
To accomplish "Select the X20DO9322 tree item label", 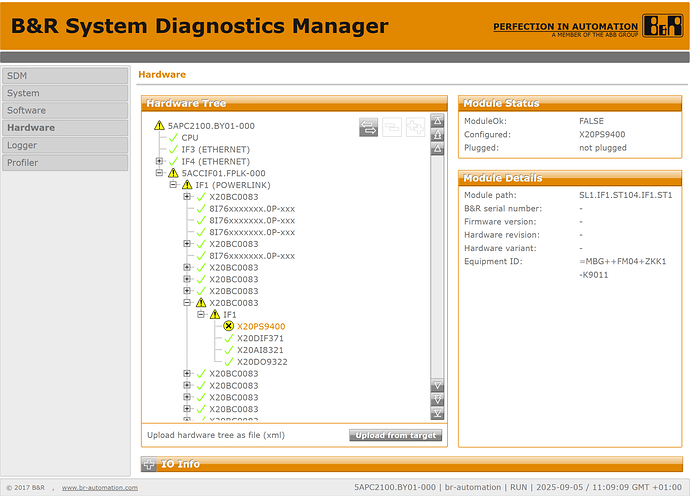I will pyautogui.click(x=262, y=362).
